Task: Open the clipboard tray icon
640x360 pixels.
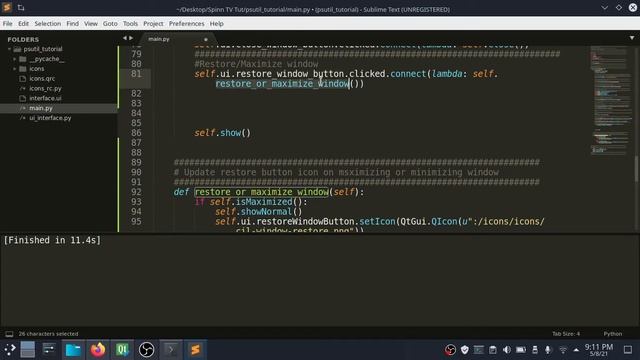Action: (493, 350)
